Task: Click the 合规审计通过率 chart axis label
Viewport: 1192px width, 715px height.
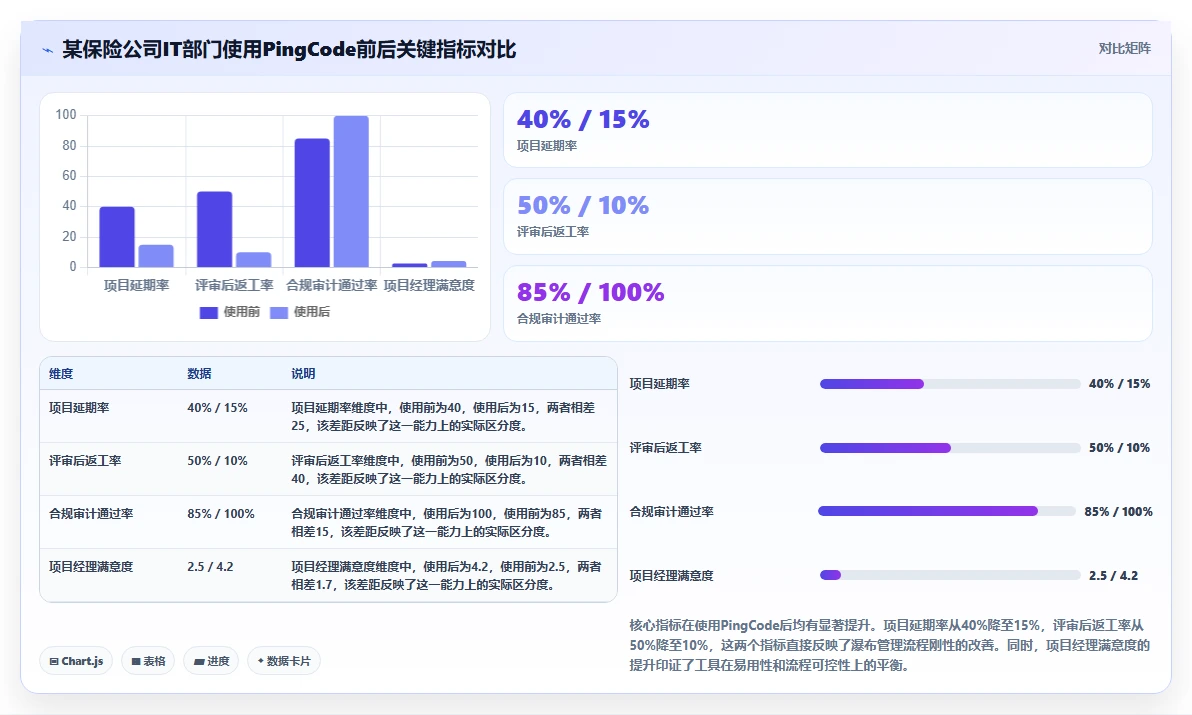Action: (331, 286)
